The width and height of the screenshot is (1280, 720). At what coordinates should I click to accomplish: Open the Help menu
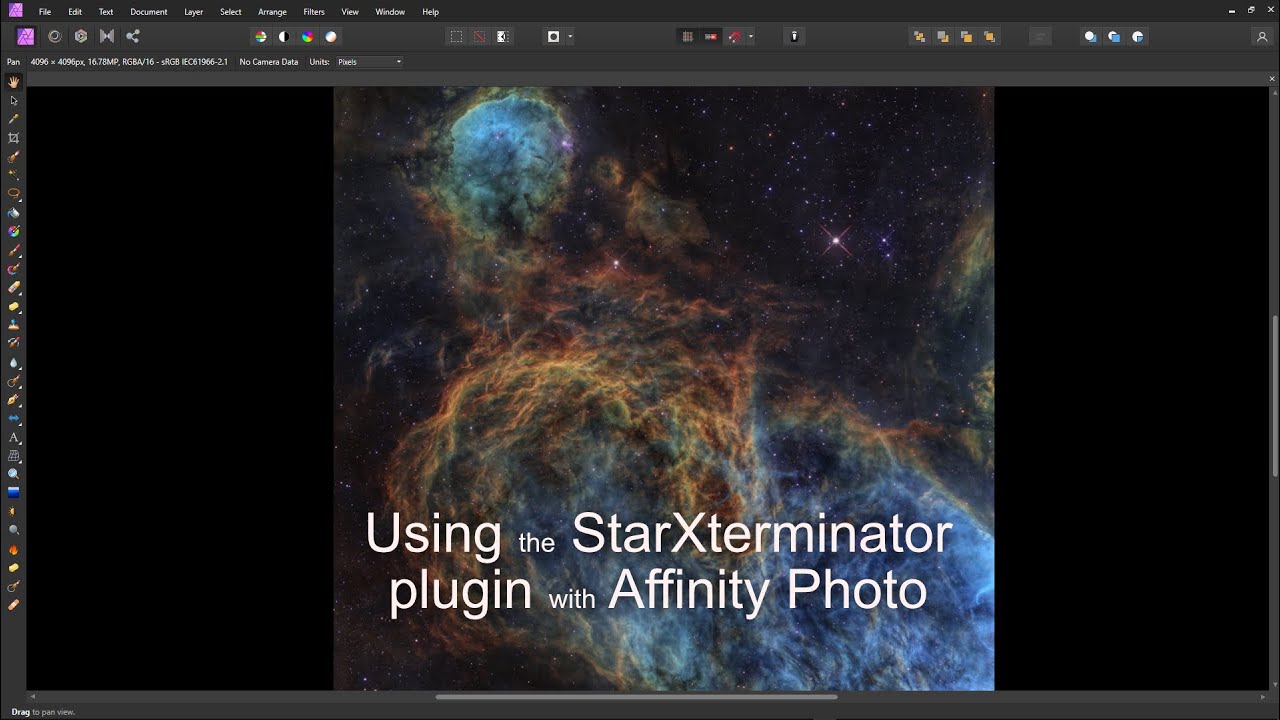pyautogui.click(x=431, y=12)
